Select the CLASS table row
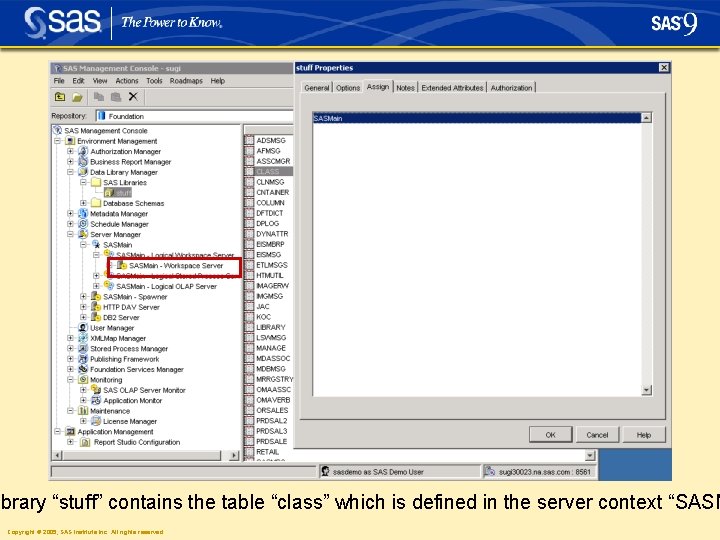Image resolution: width=720 pixels, height=540 pixels. pyautogui.click(x=269, y=171)
